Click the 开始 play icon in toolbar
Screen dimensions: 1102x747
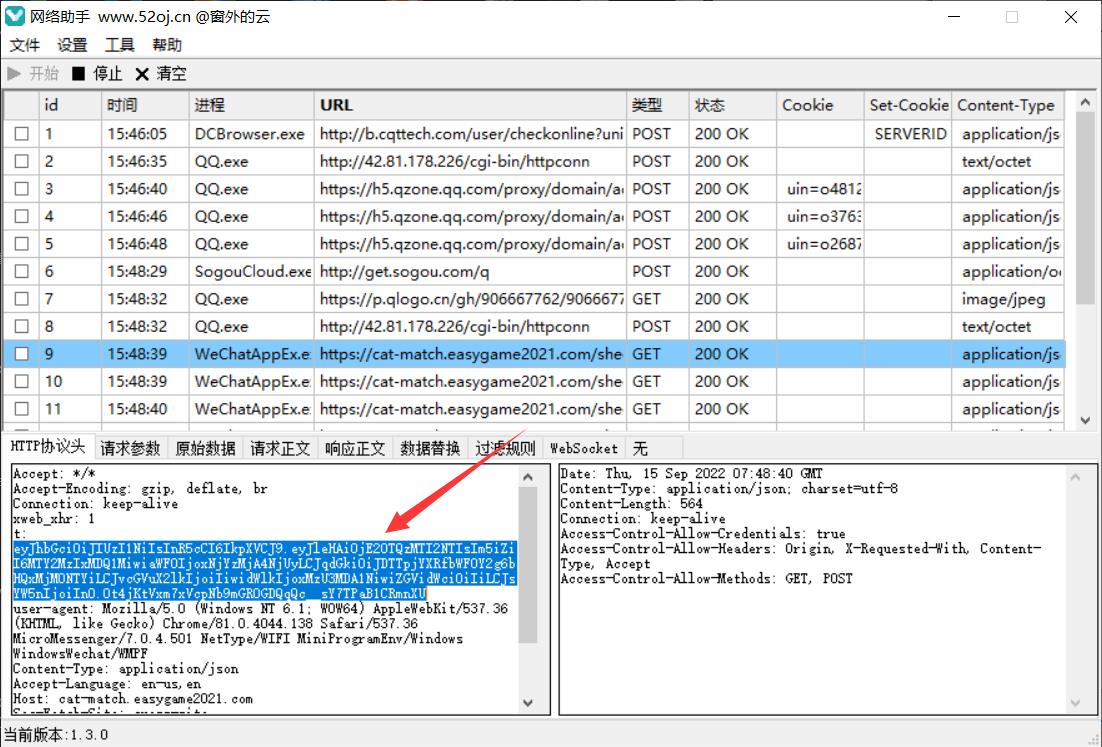pos(14,74)
